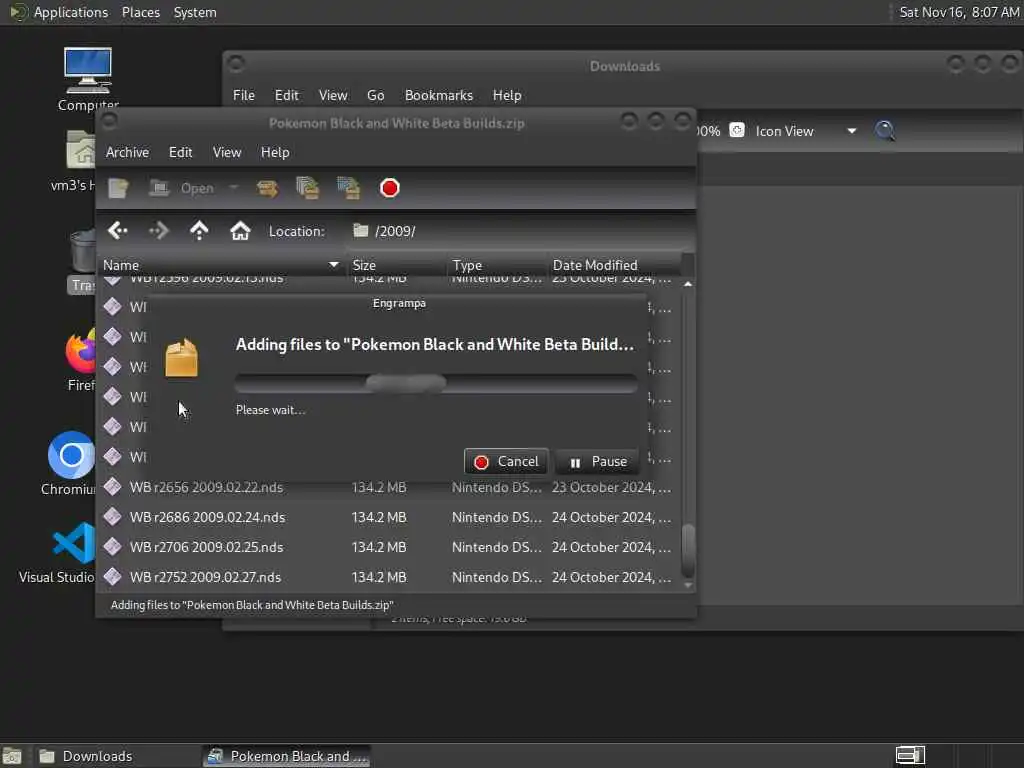
Task: Switch to Pokemon Black taskbar window
Action: point(288,756)
